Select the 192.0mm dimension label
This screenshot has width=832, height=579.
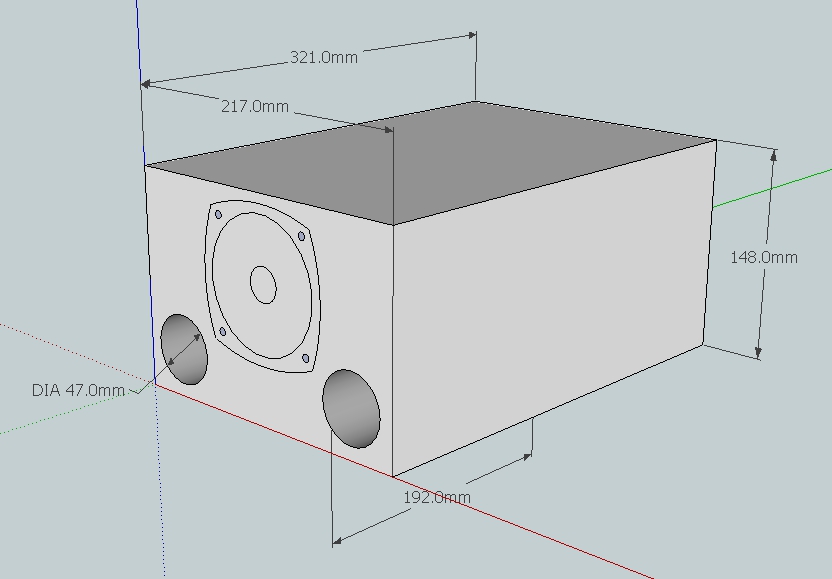pos(437,497)
